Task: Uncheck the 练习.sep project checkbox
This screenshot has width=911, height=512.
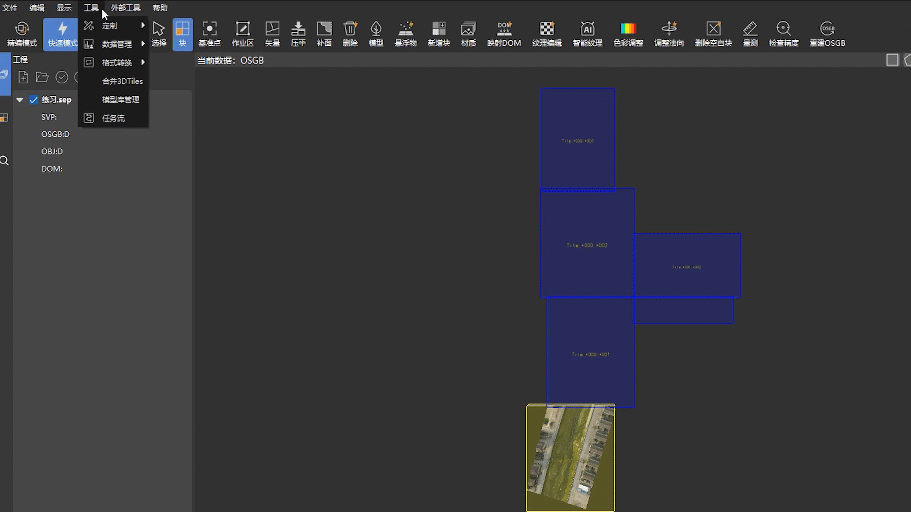Action: pyautogui.click(x=33, y=100)
